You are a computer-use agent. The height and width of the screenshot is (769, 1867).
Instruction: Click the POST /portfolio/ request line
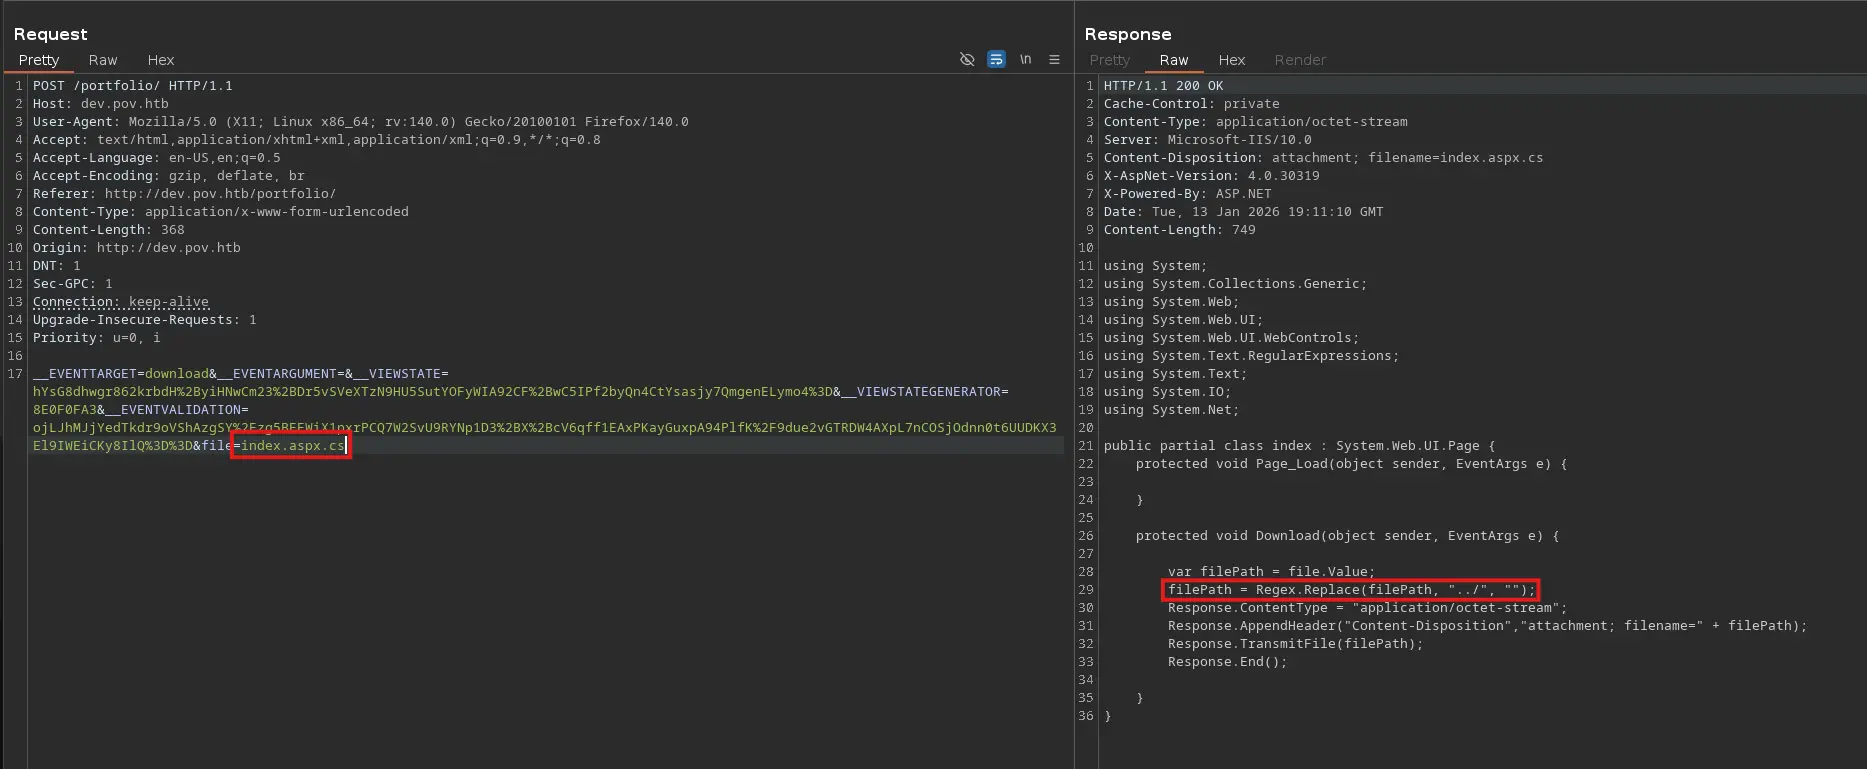click(x=132, y=86)
